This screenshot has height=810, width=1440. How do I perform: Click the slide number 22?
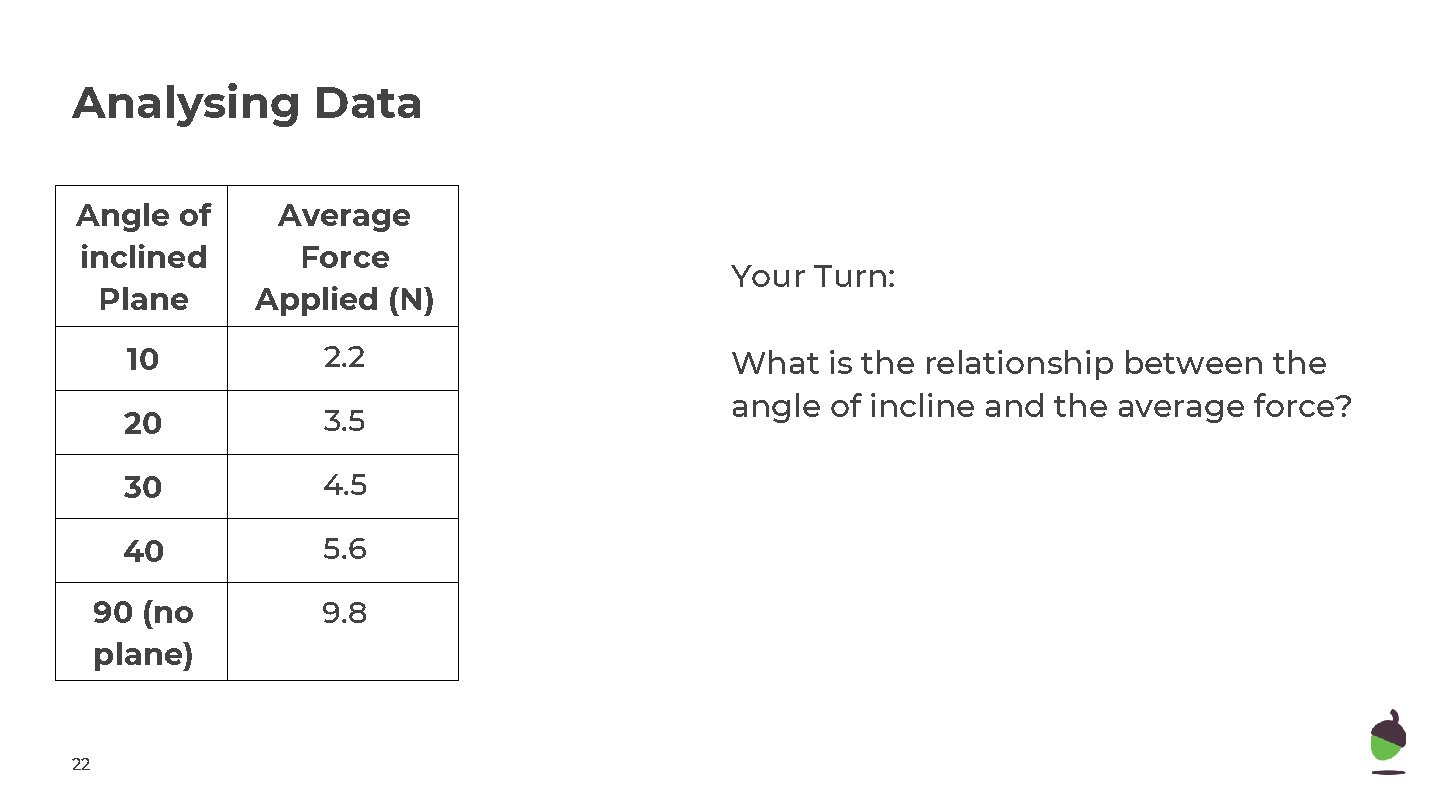click(x=81, y=765)
